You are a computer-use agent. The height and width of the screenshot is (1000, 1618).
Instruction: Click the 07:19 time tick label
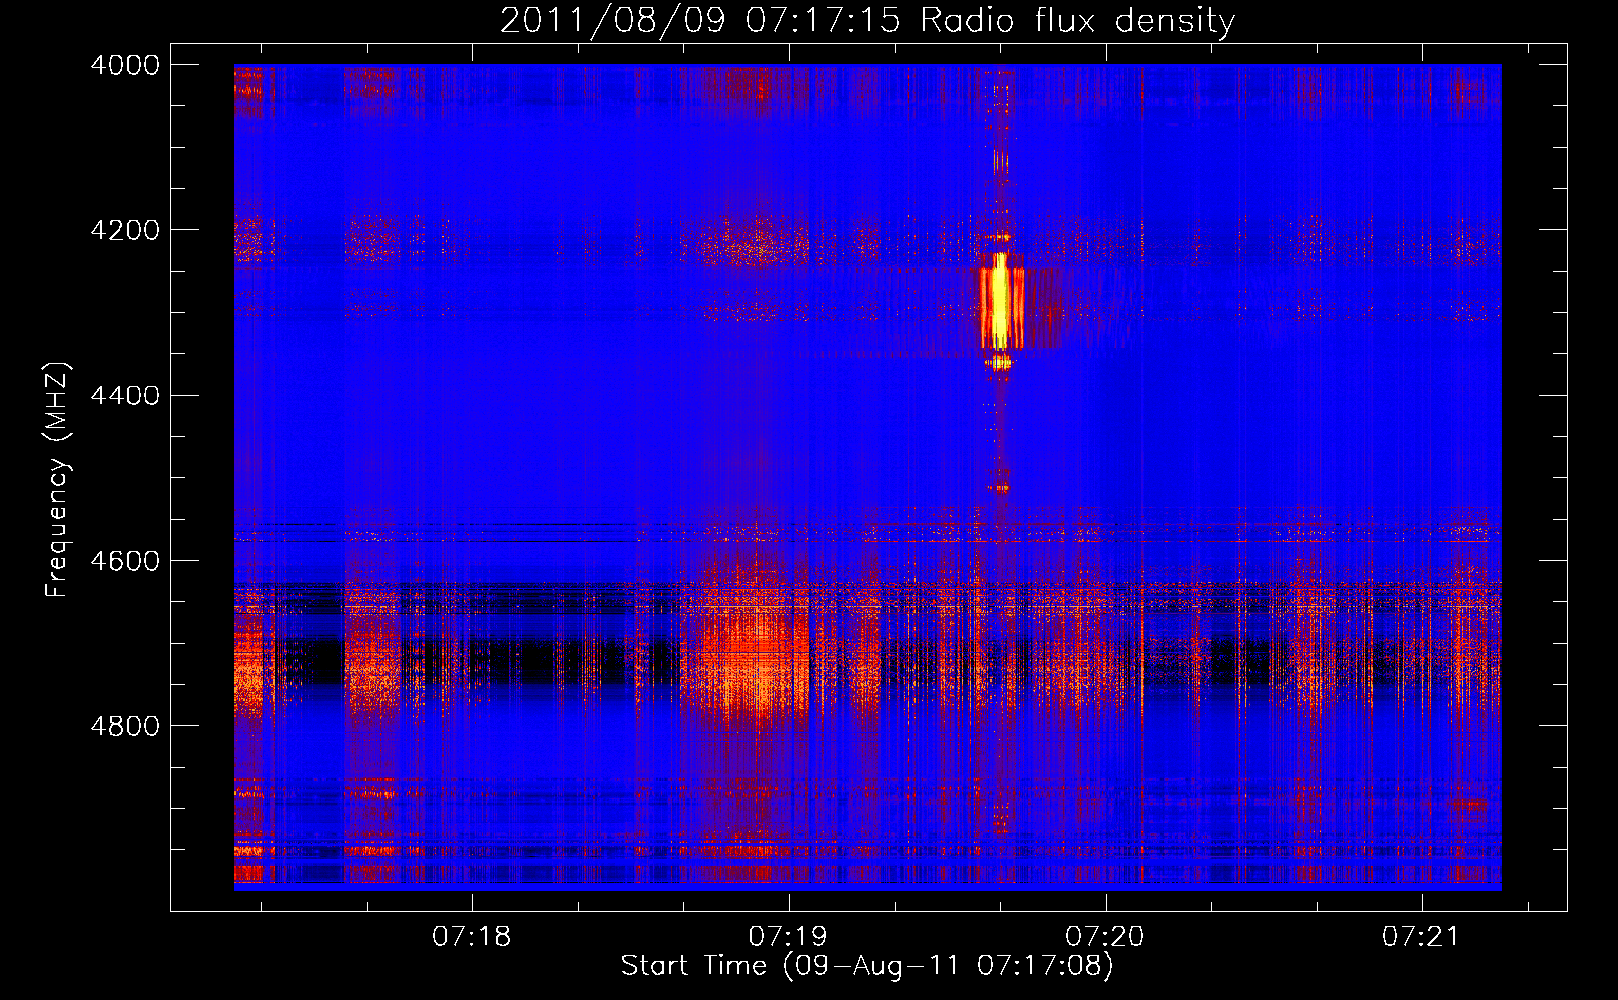789,937
